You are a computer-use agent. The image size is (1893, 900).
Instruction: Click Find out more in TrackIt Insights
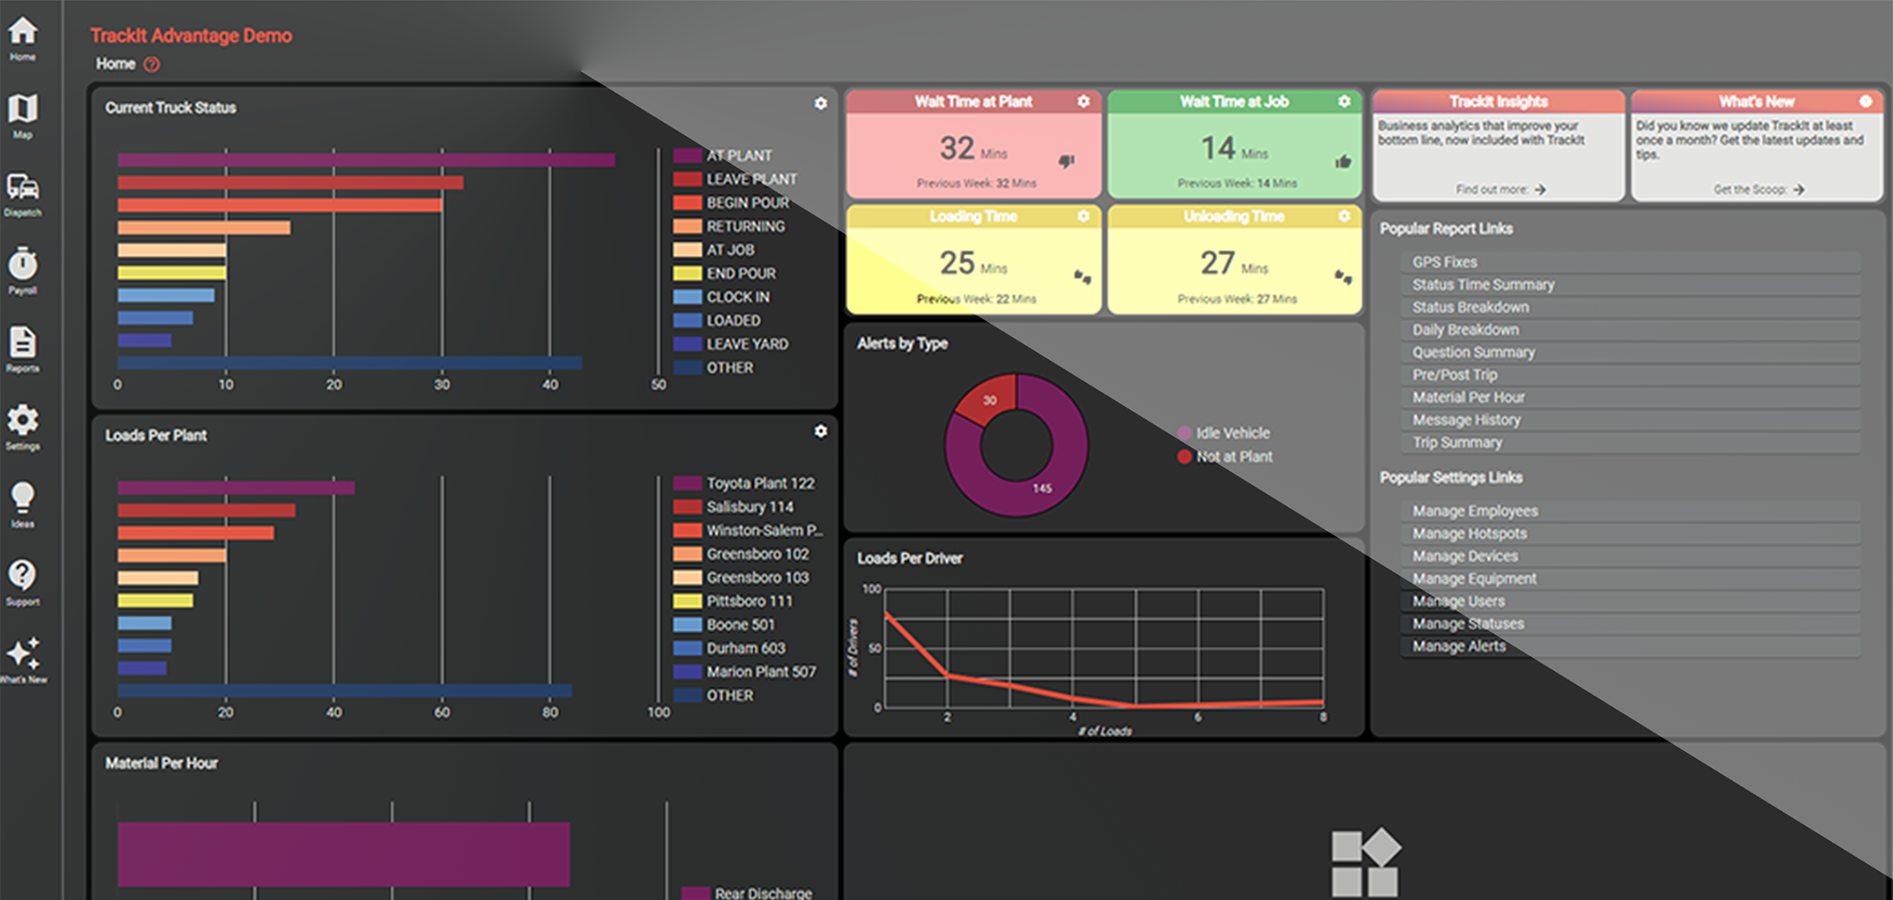point(1500,189)
